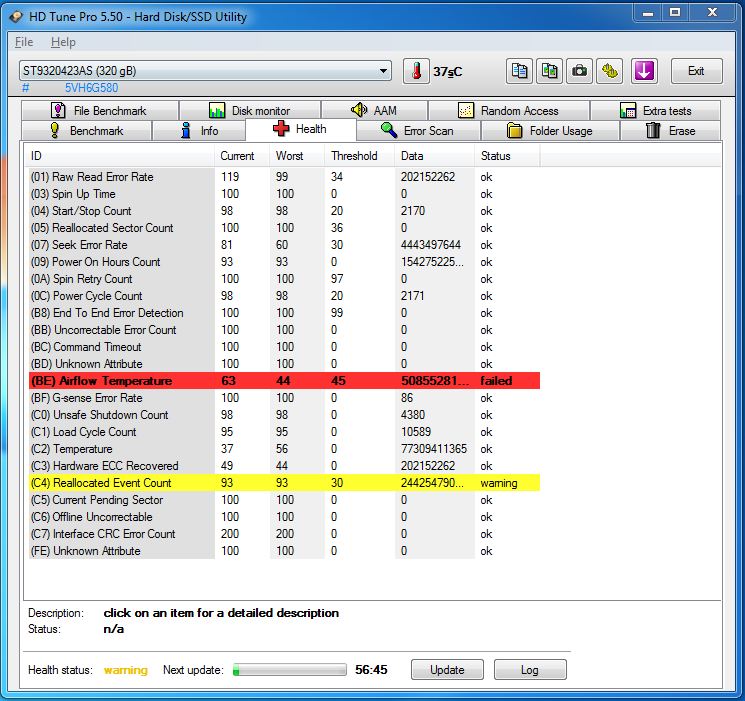Select the (C3) Hardware ECC Recovered row
Viewport: 745px width, 701px height.
[x=284, y=466]
